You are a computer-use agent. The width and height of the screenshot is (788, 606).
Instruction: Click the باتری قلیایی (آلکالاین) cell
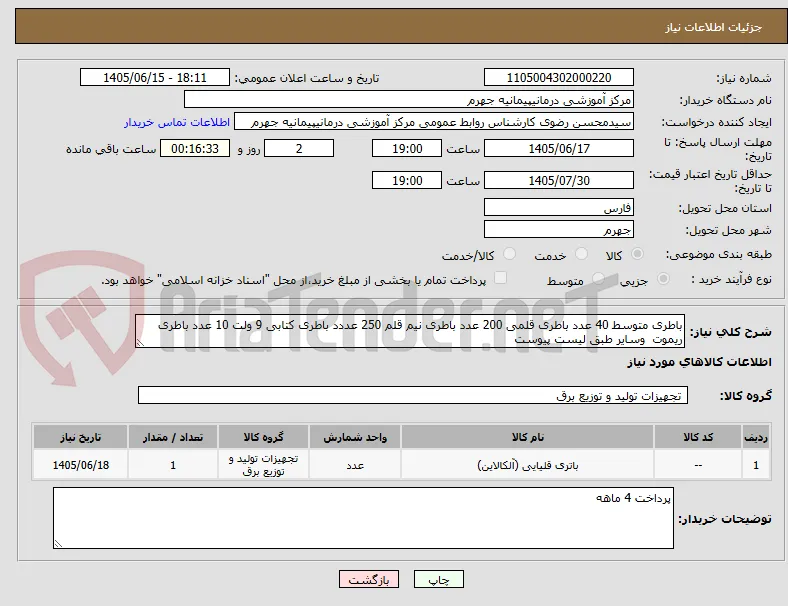(527, 465)
